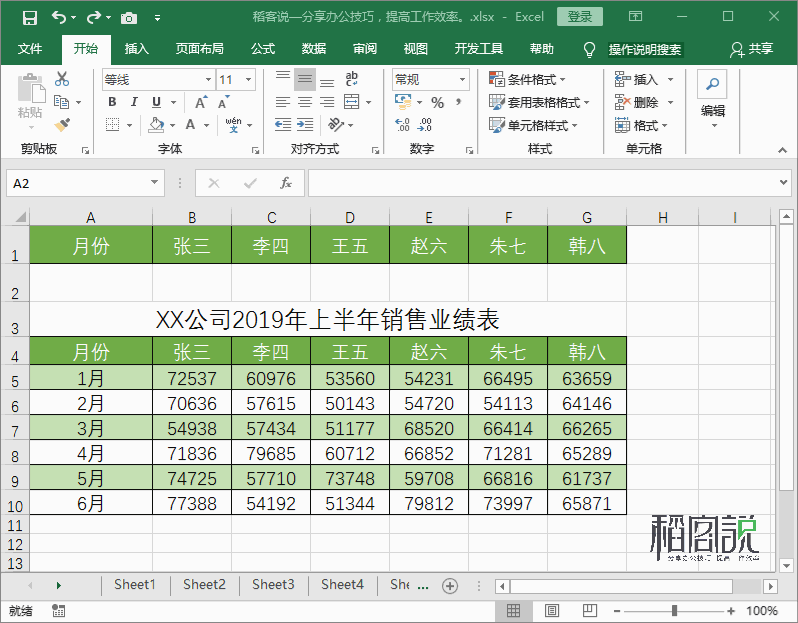Click the Increase Indent icon
The width and height of the screenshot is (798, 623).
(x=305, y=125)
